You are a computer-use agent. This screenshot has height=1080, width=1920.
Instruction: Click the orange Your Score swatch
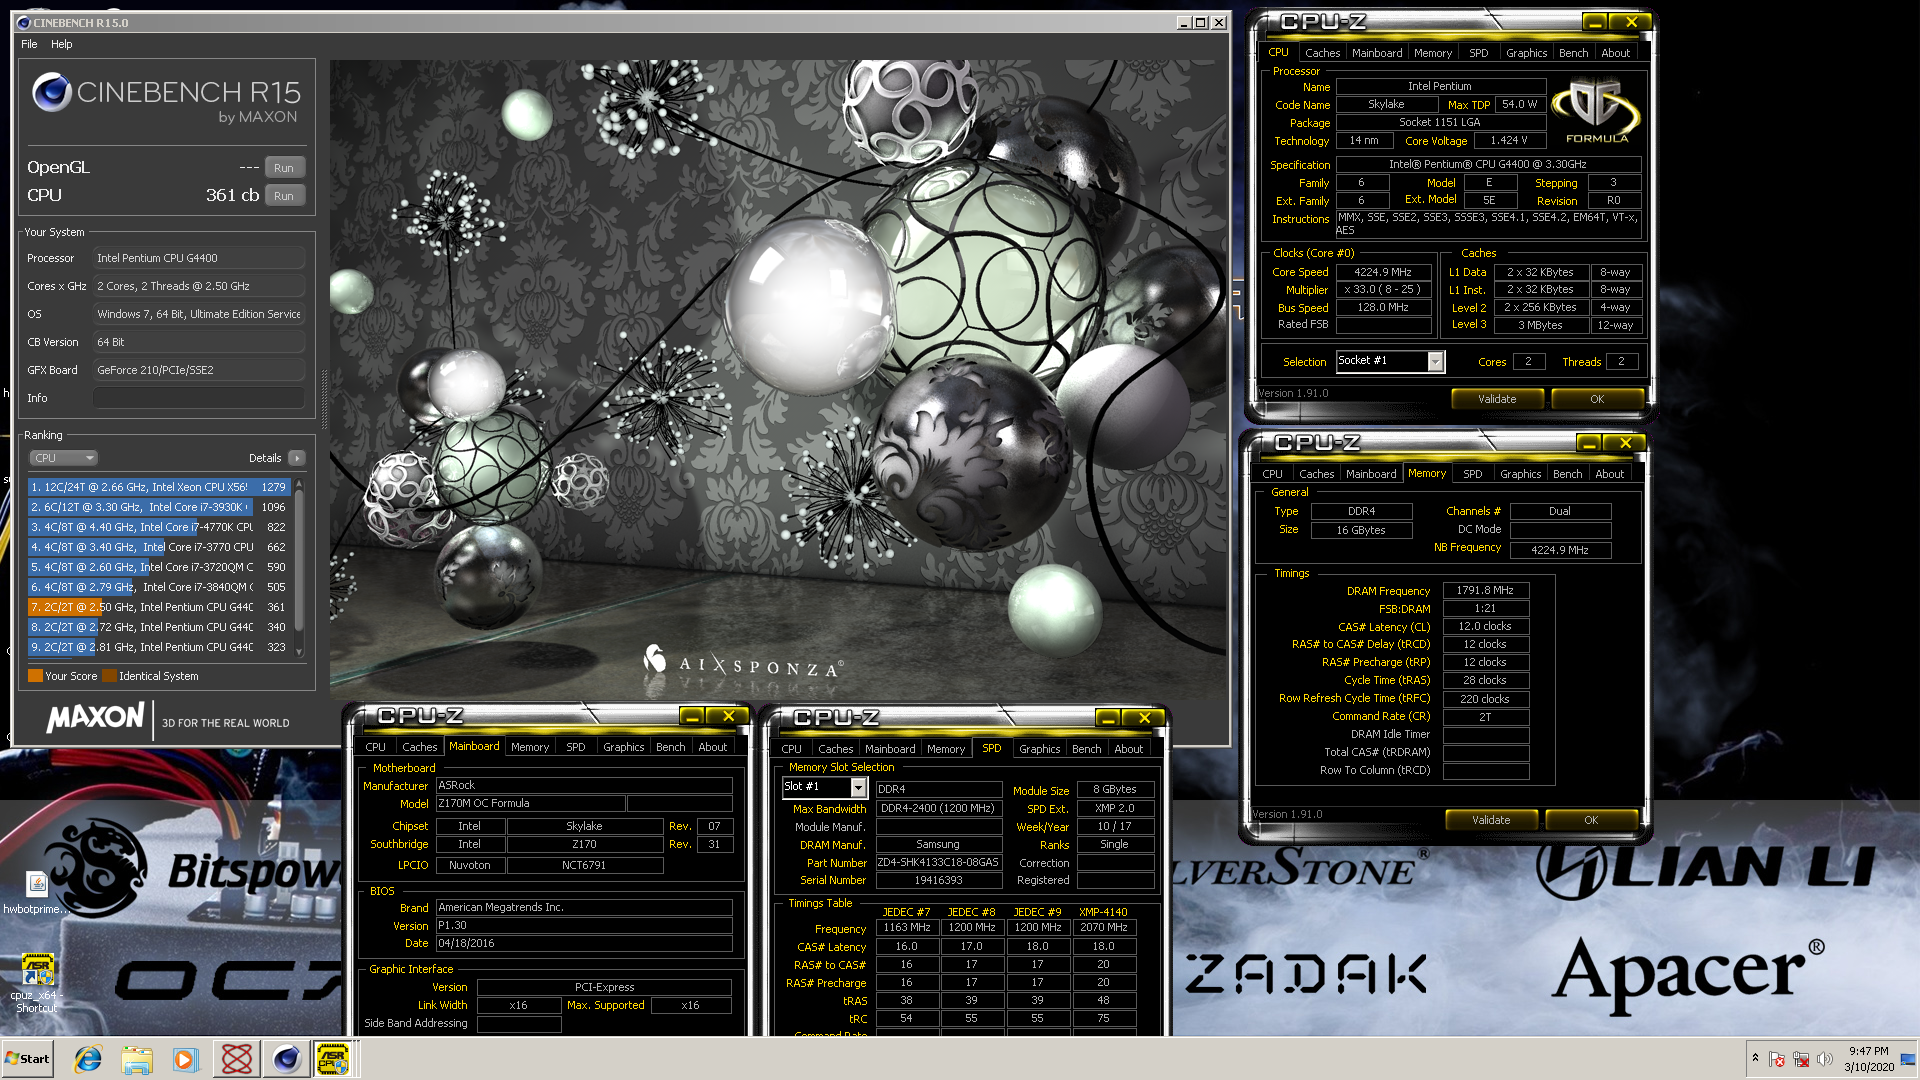35,676
